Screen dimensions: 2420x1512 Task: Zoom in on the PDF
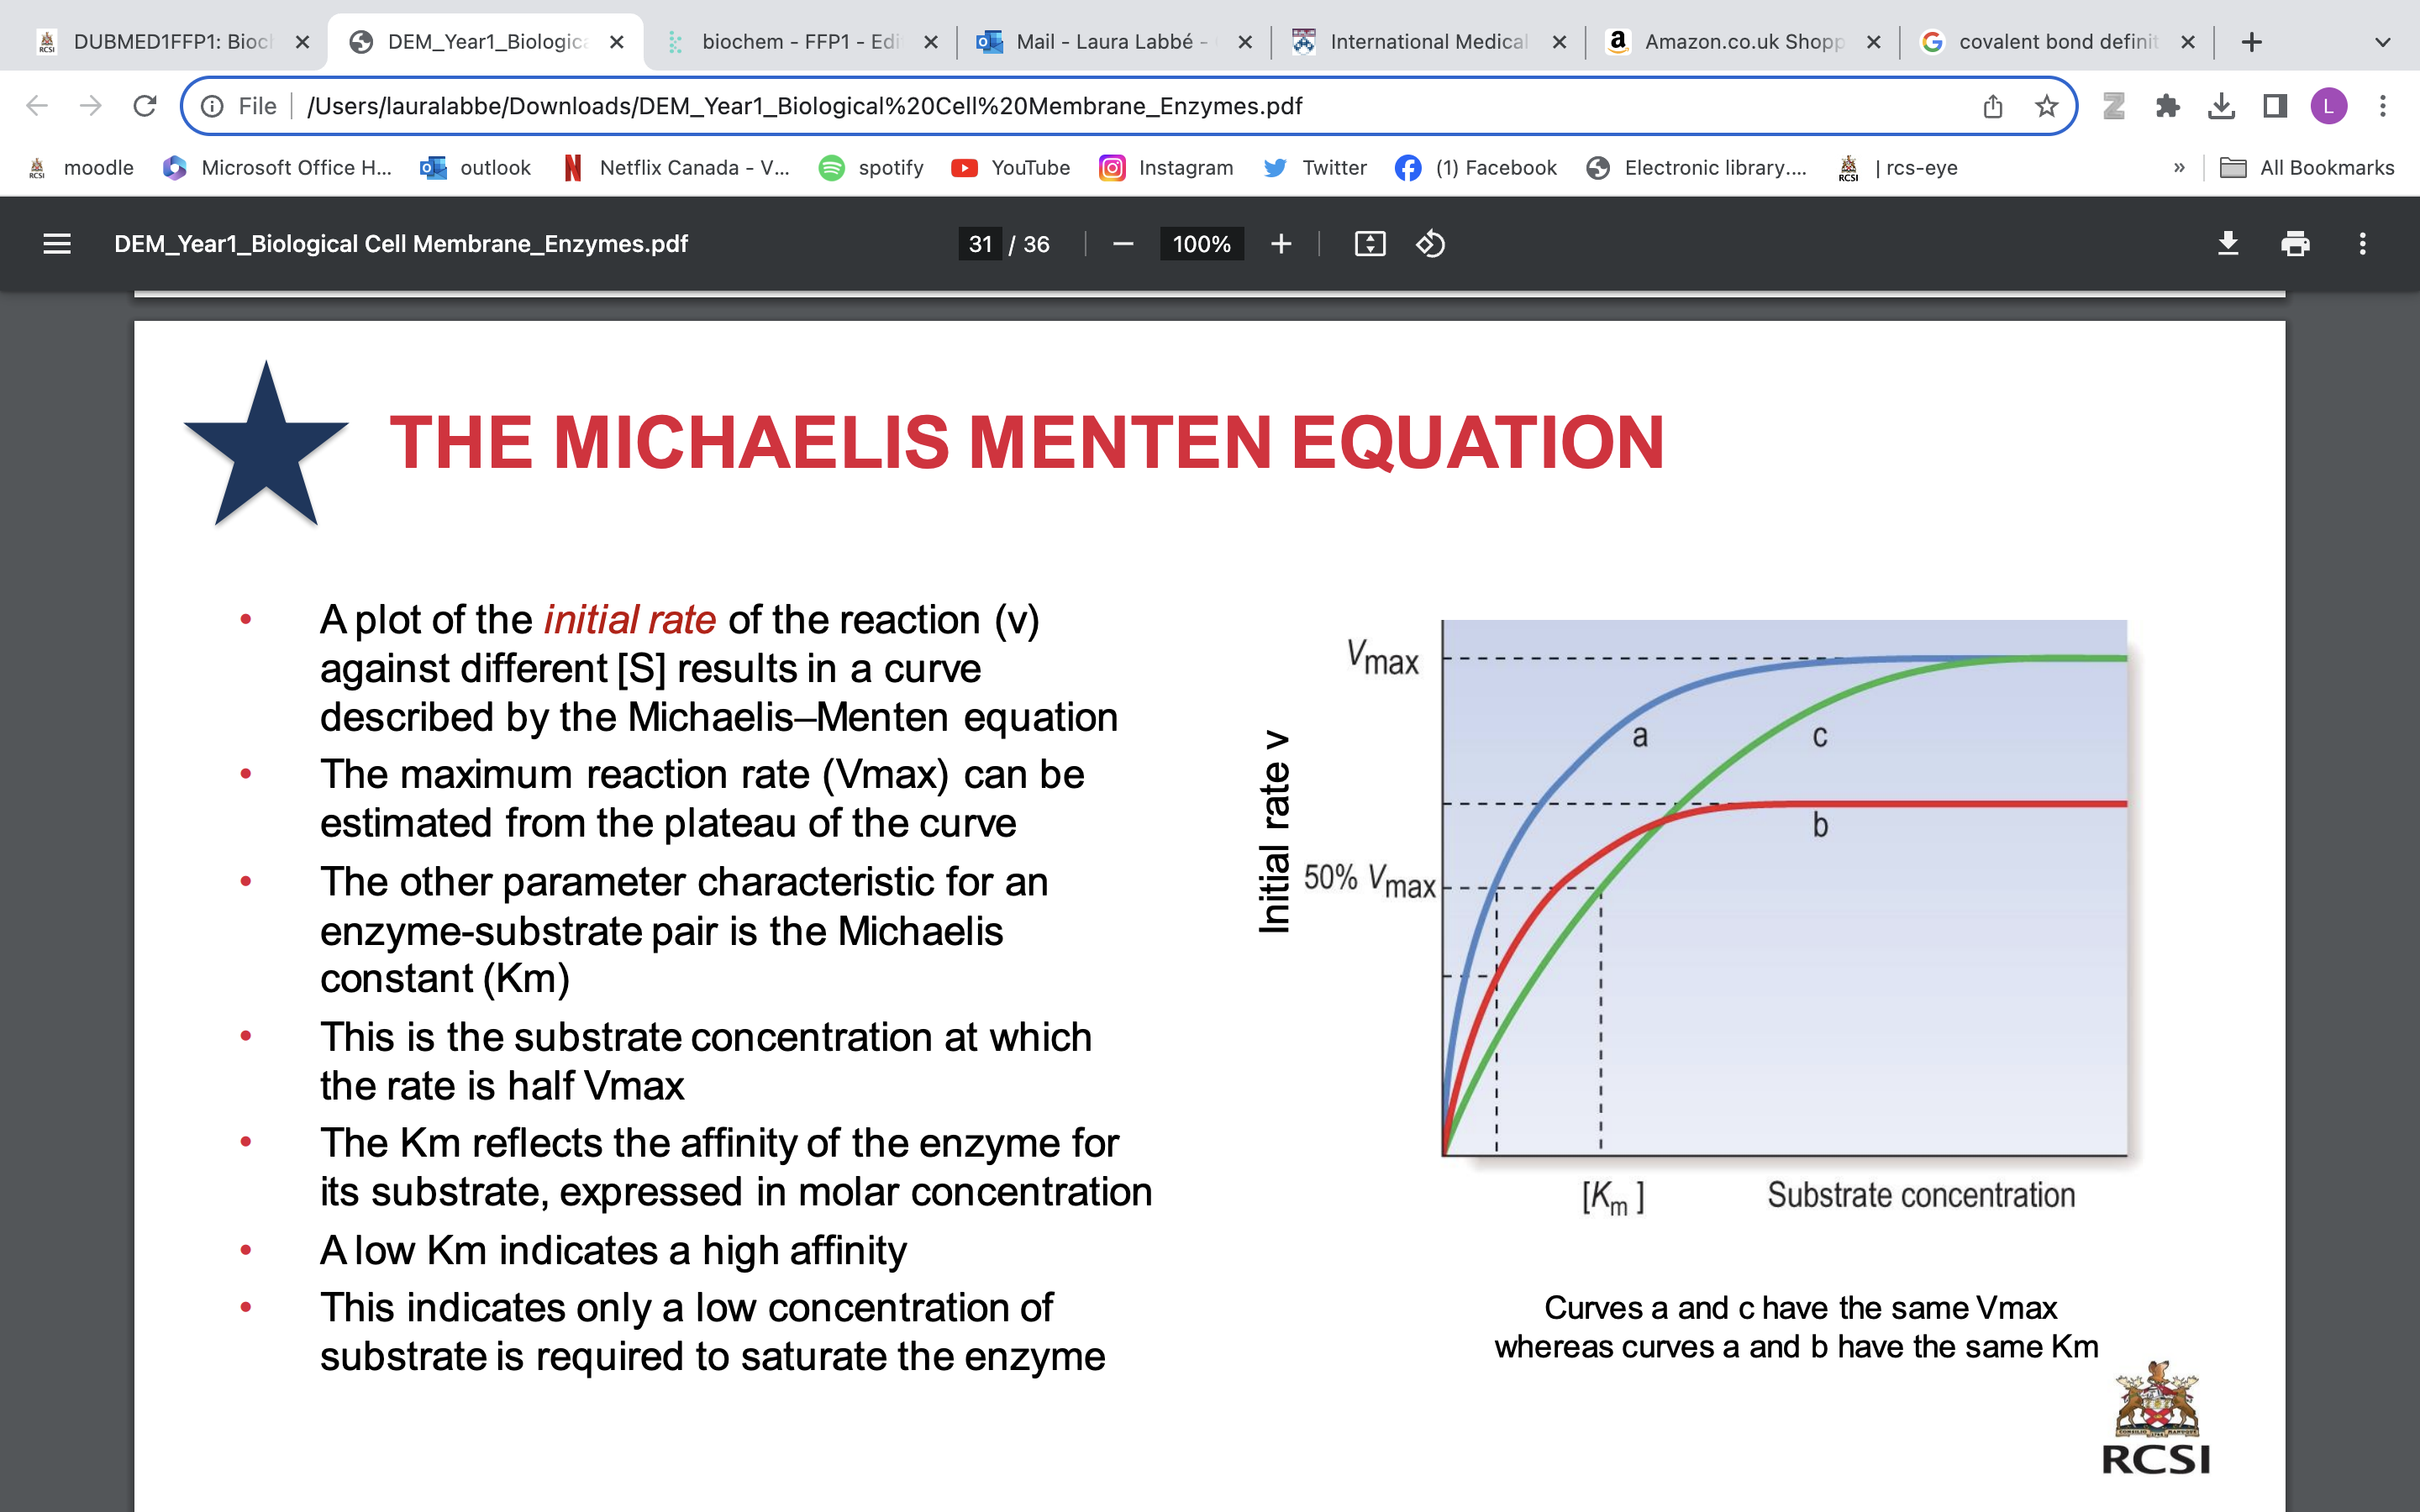(x=1281, y=244)
